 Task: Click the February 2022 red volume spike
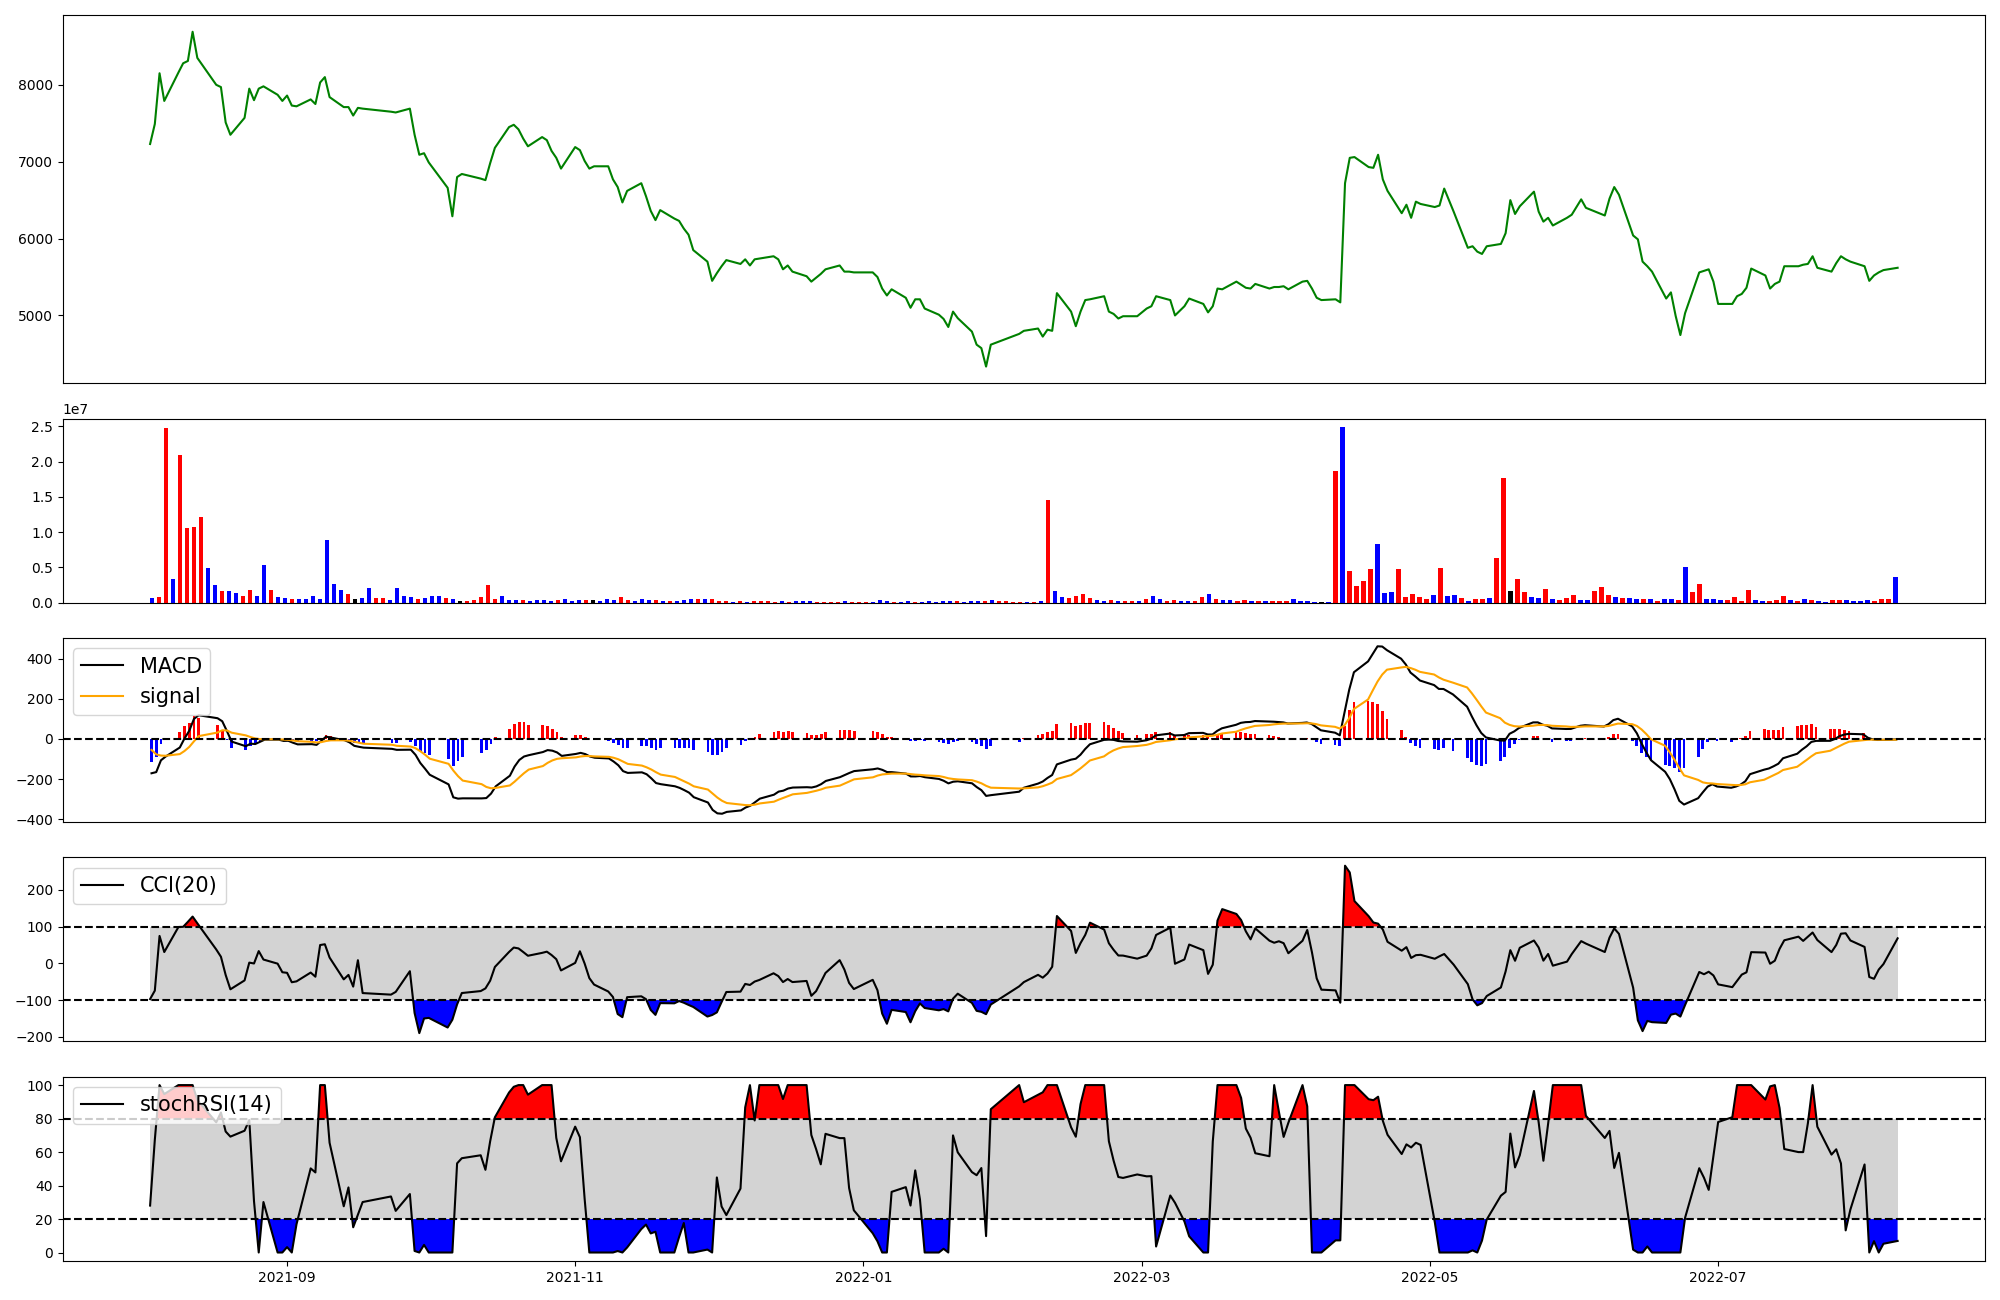(1047, 551)
